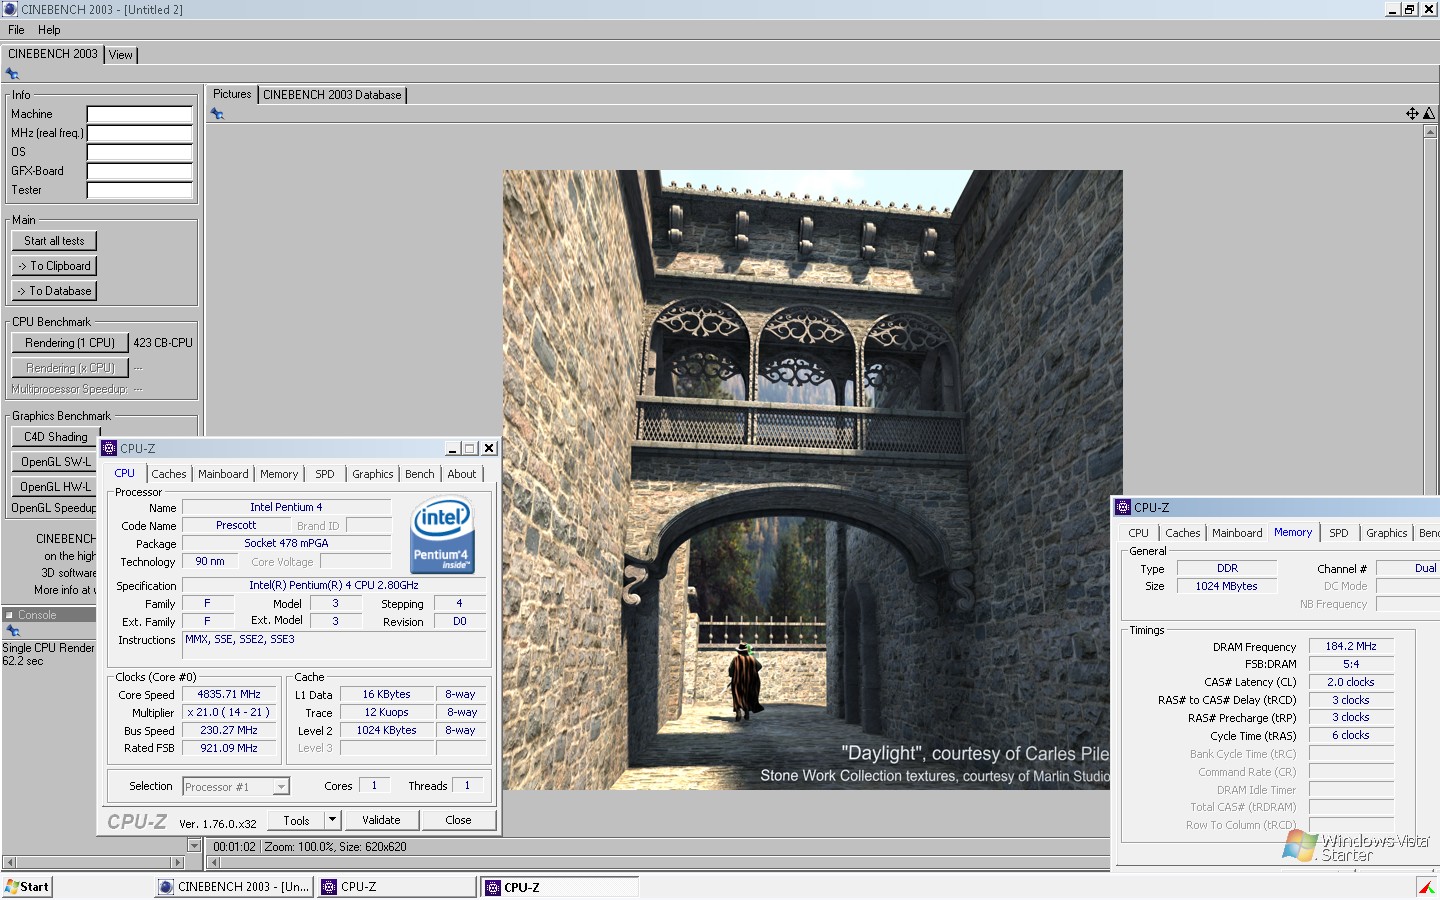1440x900 pixels.
Task: Click the left panel horizontal scrollbar left arrow
Action: click(9, 862)
